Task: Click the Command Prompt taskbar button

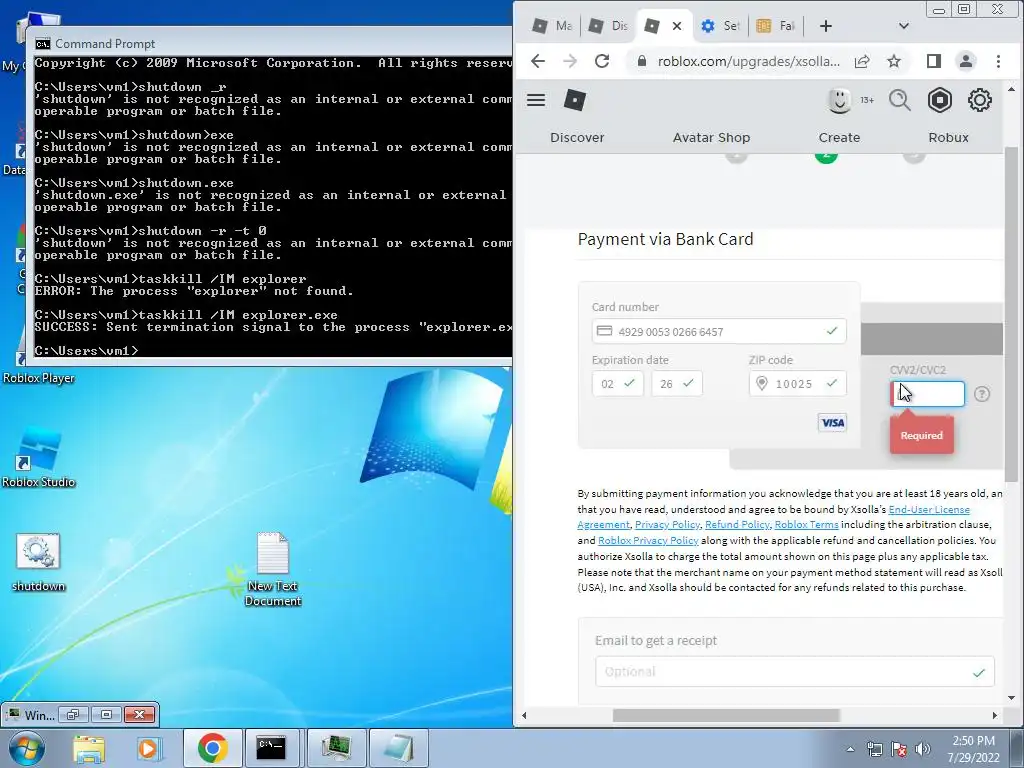Action: tap(271, 748)
